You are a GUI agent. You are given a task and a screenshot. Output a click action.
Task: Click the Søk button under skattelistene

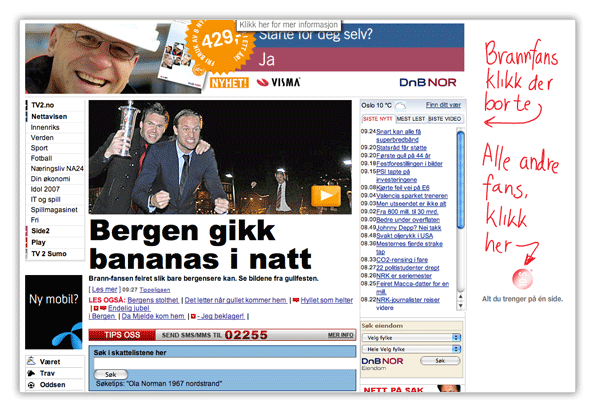click(x=110, y=374)
